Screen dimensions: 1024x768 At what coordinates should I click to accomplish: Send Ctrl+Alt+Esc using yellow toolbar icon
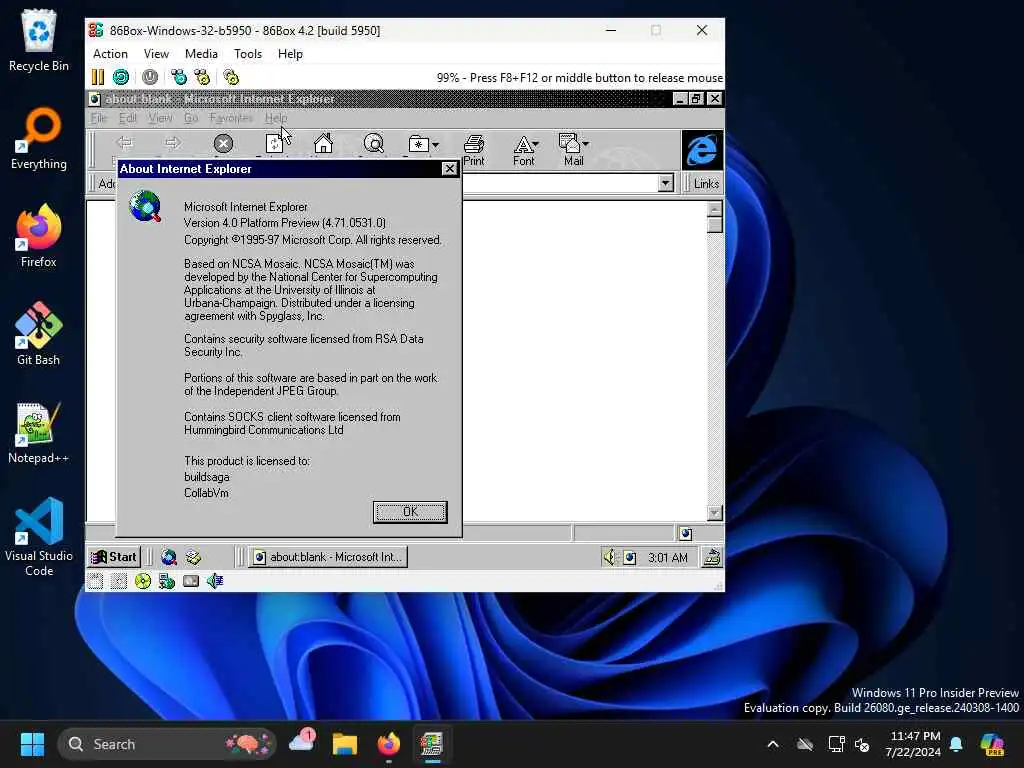[x=202, y=77]
